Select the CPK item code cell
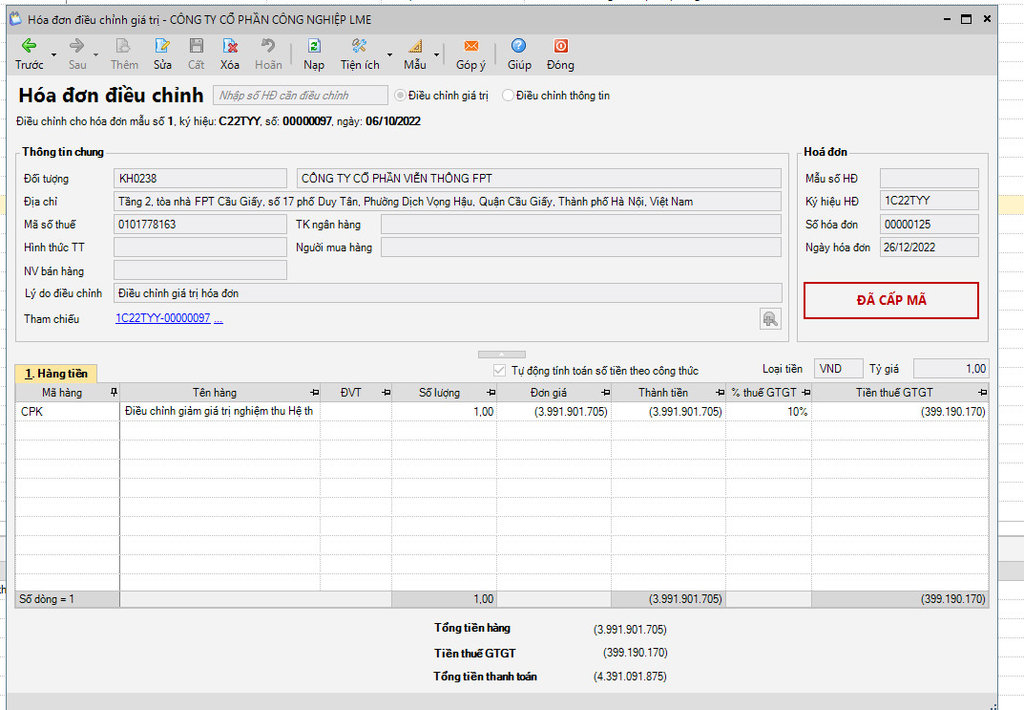 point(67,411)
